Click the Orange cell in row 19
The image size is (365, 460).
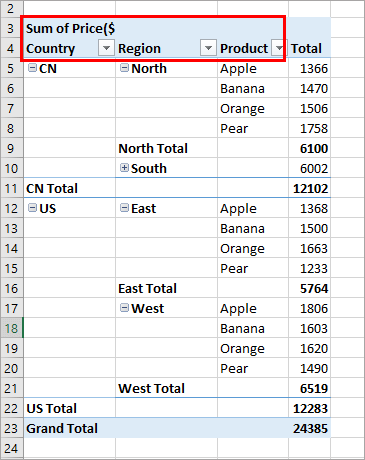(253, 348)
